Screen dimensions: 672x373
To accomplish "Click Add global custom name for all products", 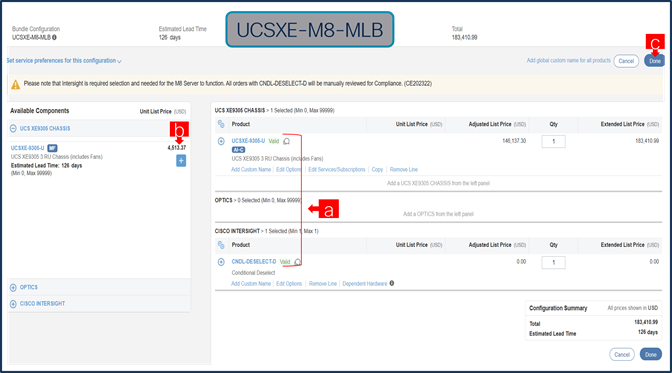I will 569,60.
